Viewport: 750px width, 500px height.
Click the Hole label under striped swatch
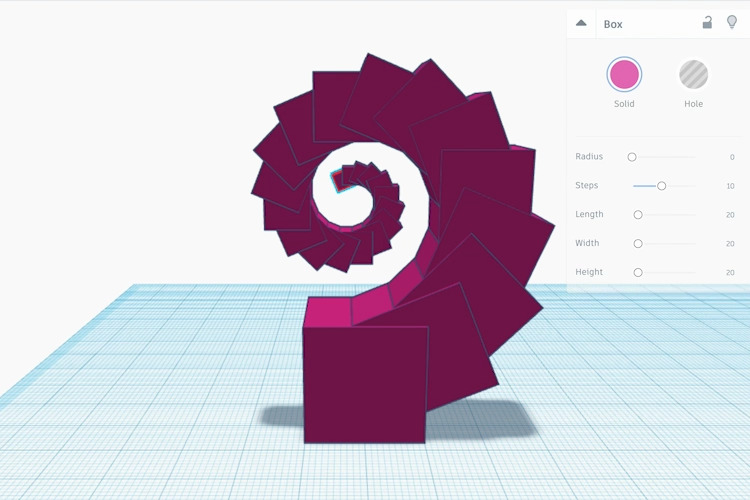click(693, 104)
